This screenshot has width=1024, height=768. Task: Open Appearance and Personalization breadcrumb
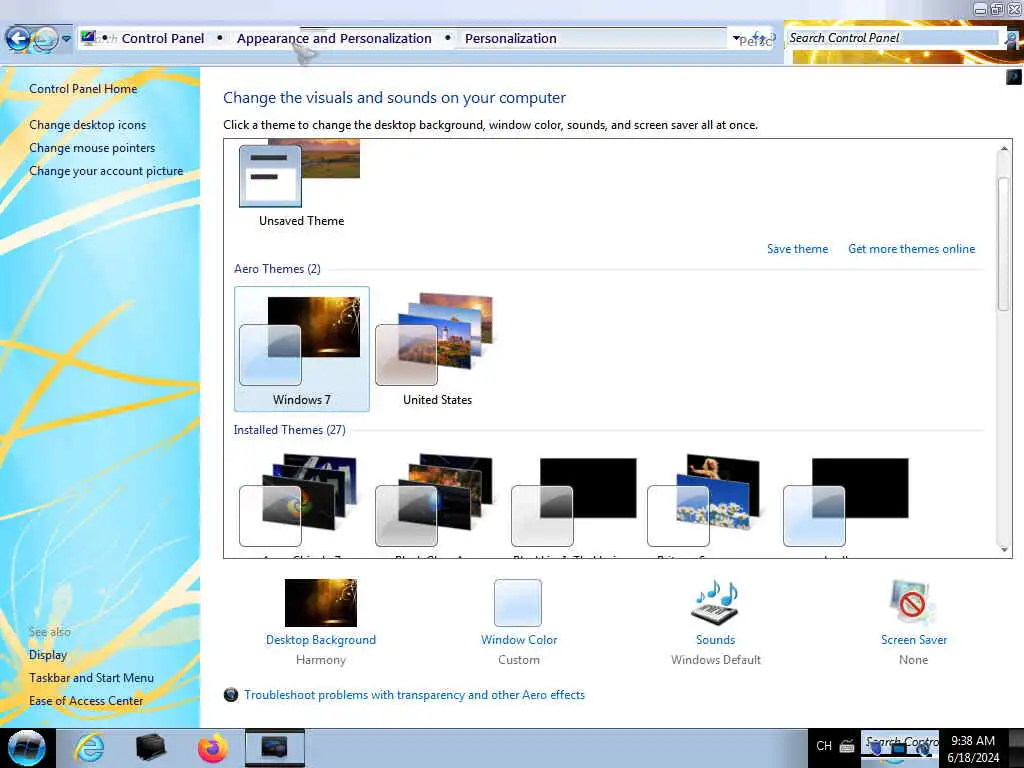click(x=334, y=39)
